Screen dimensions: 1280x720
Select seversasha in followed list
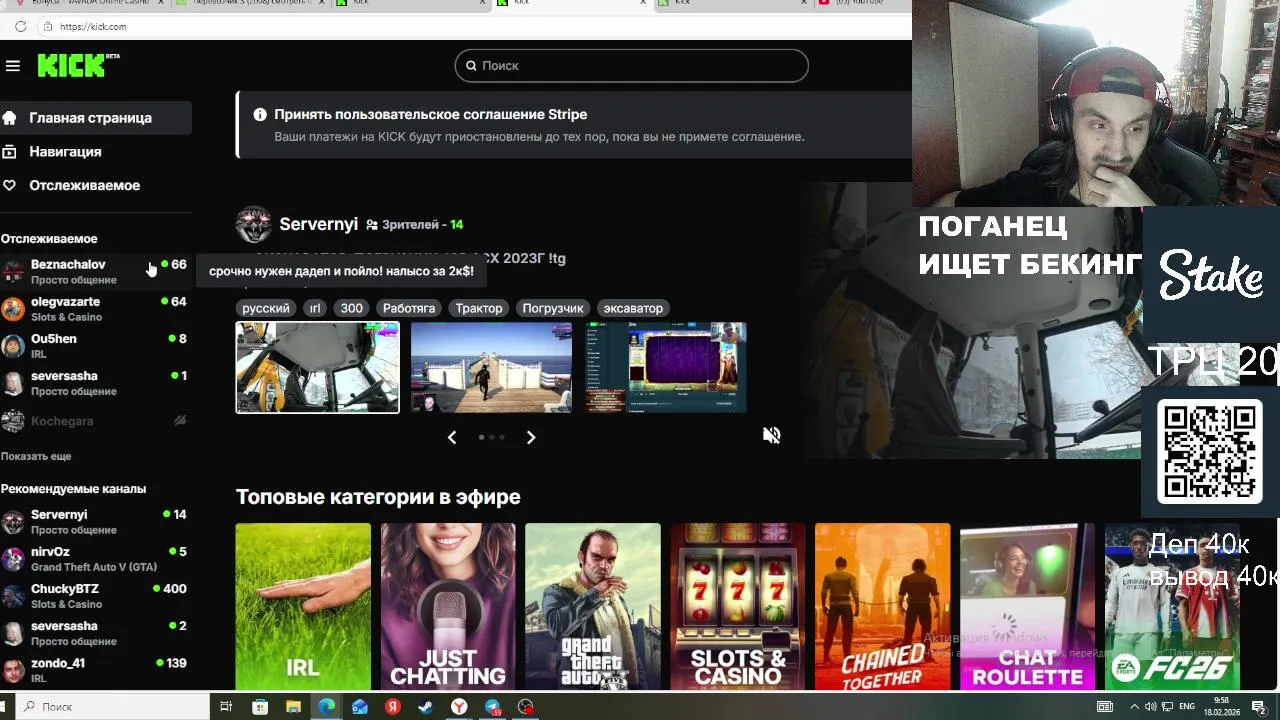96,383
